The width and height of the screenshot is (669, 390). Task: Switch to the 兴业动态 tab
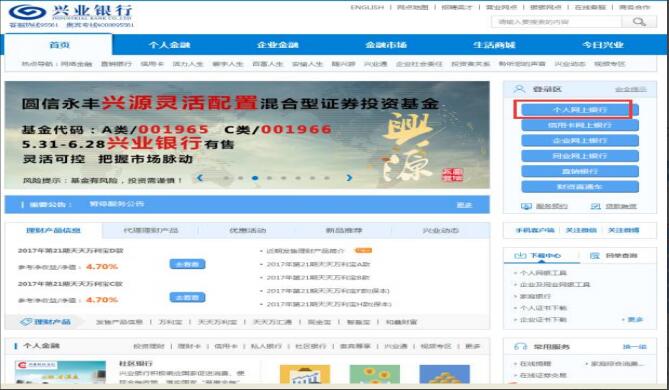pos(440,230)
